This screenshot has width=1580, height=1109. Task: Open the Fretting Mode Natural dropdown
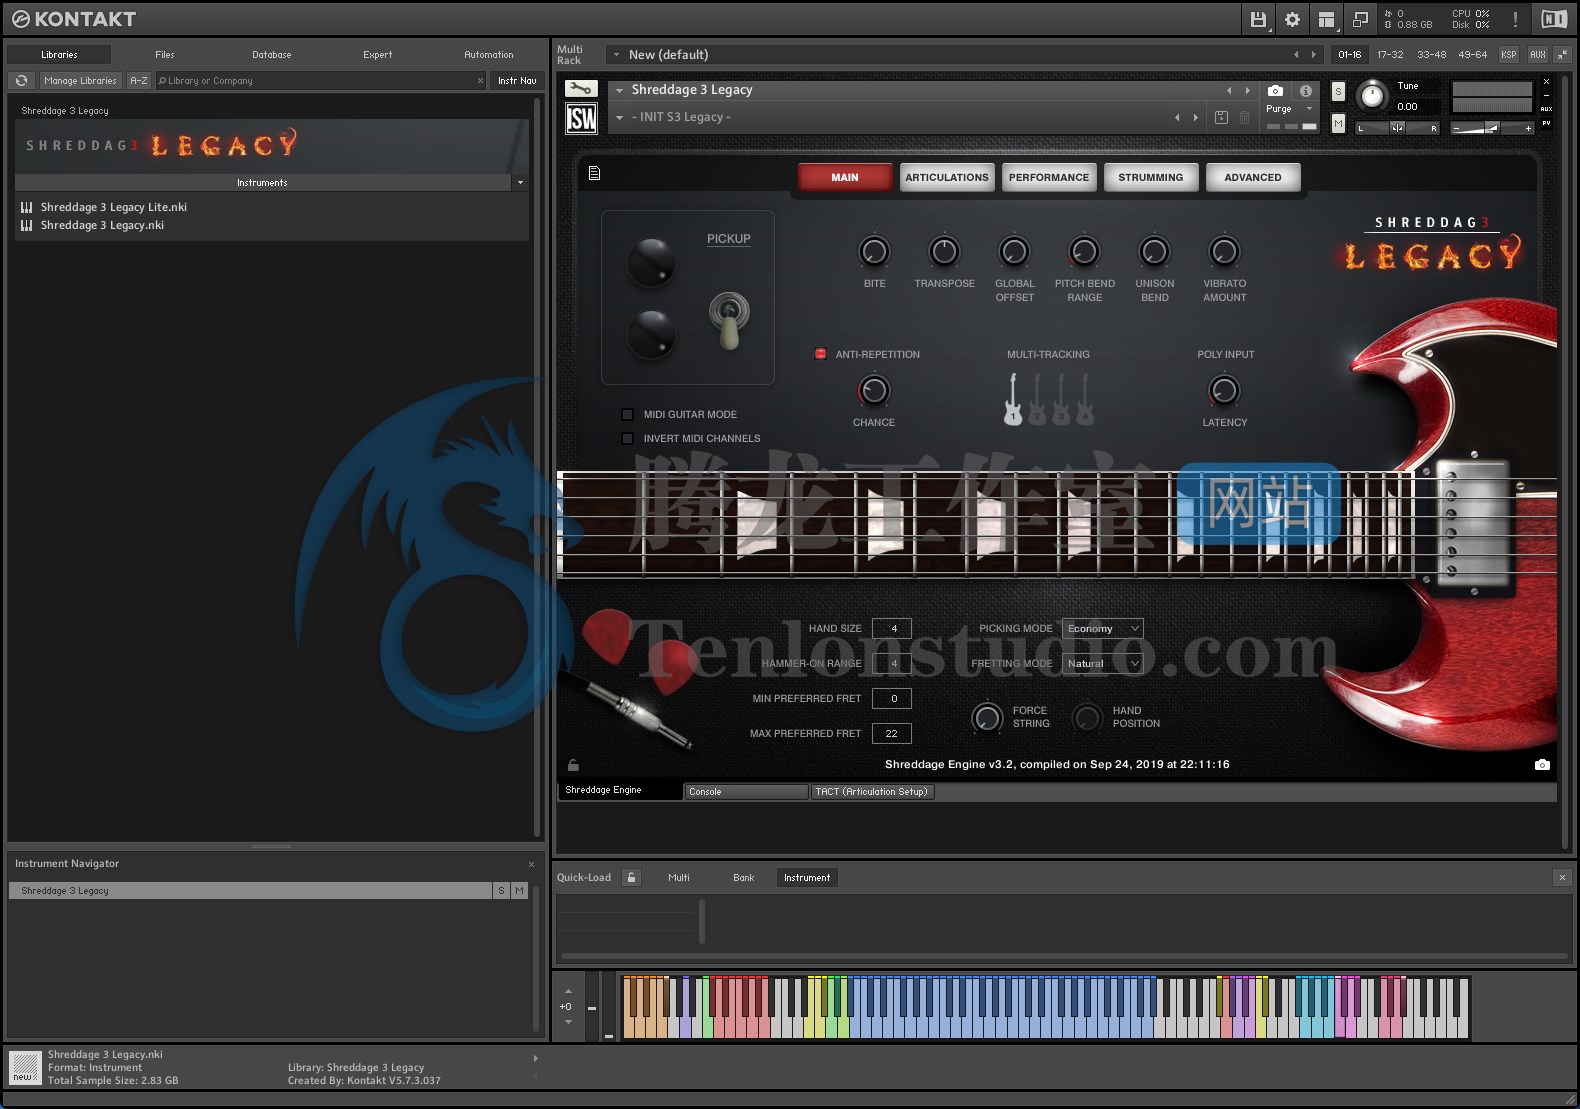click(x=1102, y=663)
